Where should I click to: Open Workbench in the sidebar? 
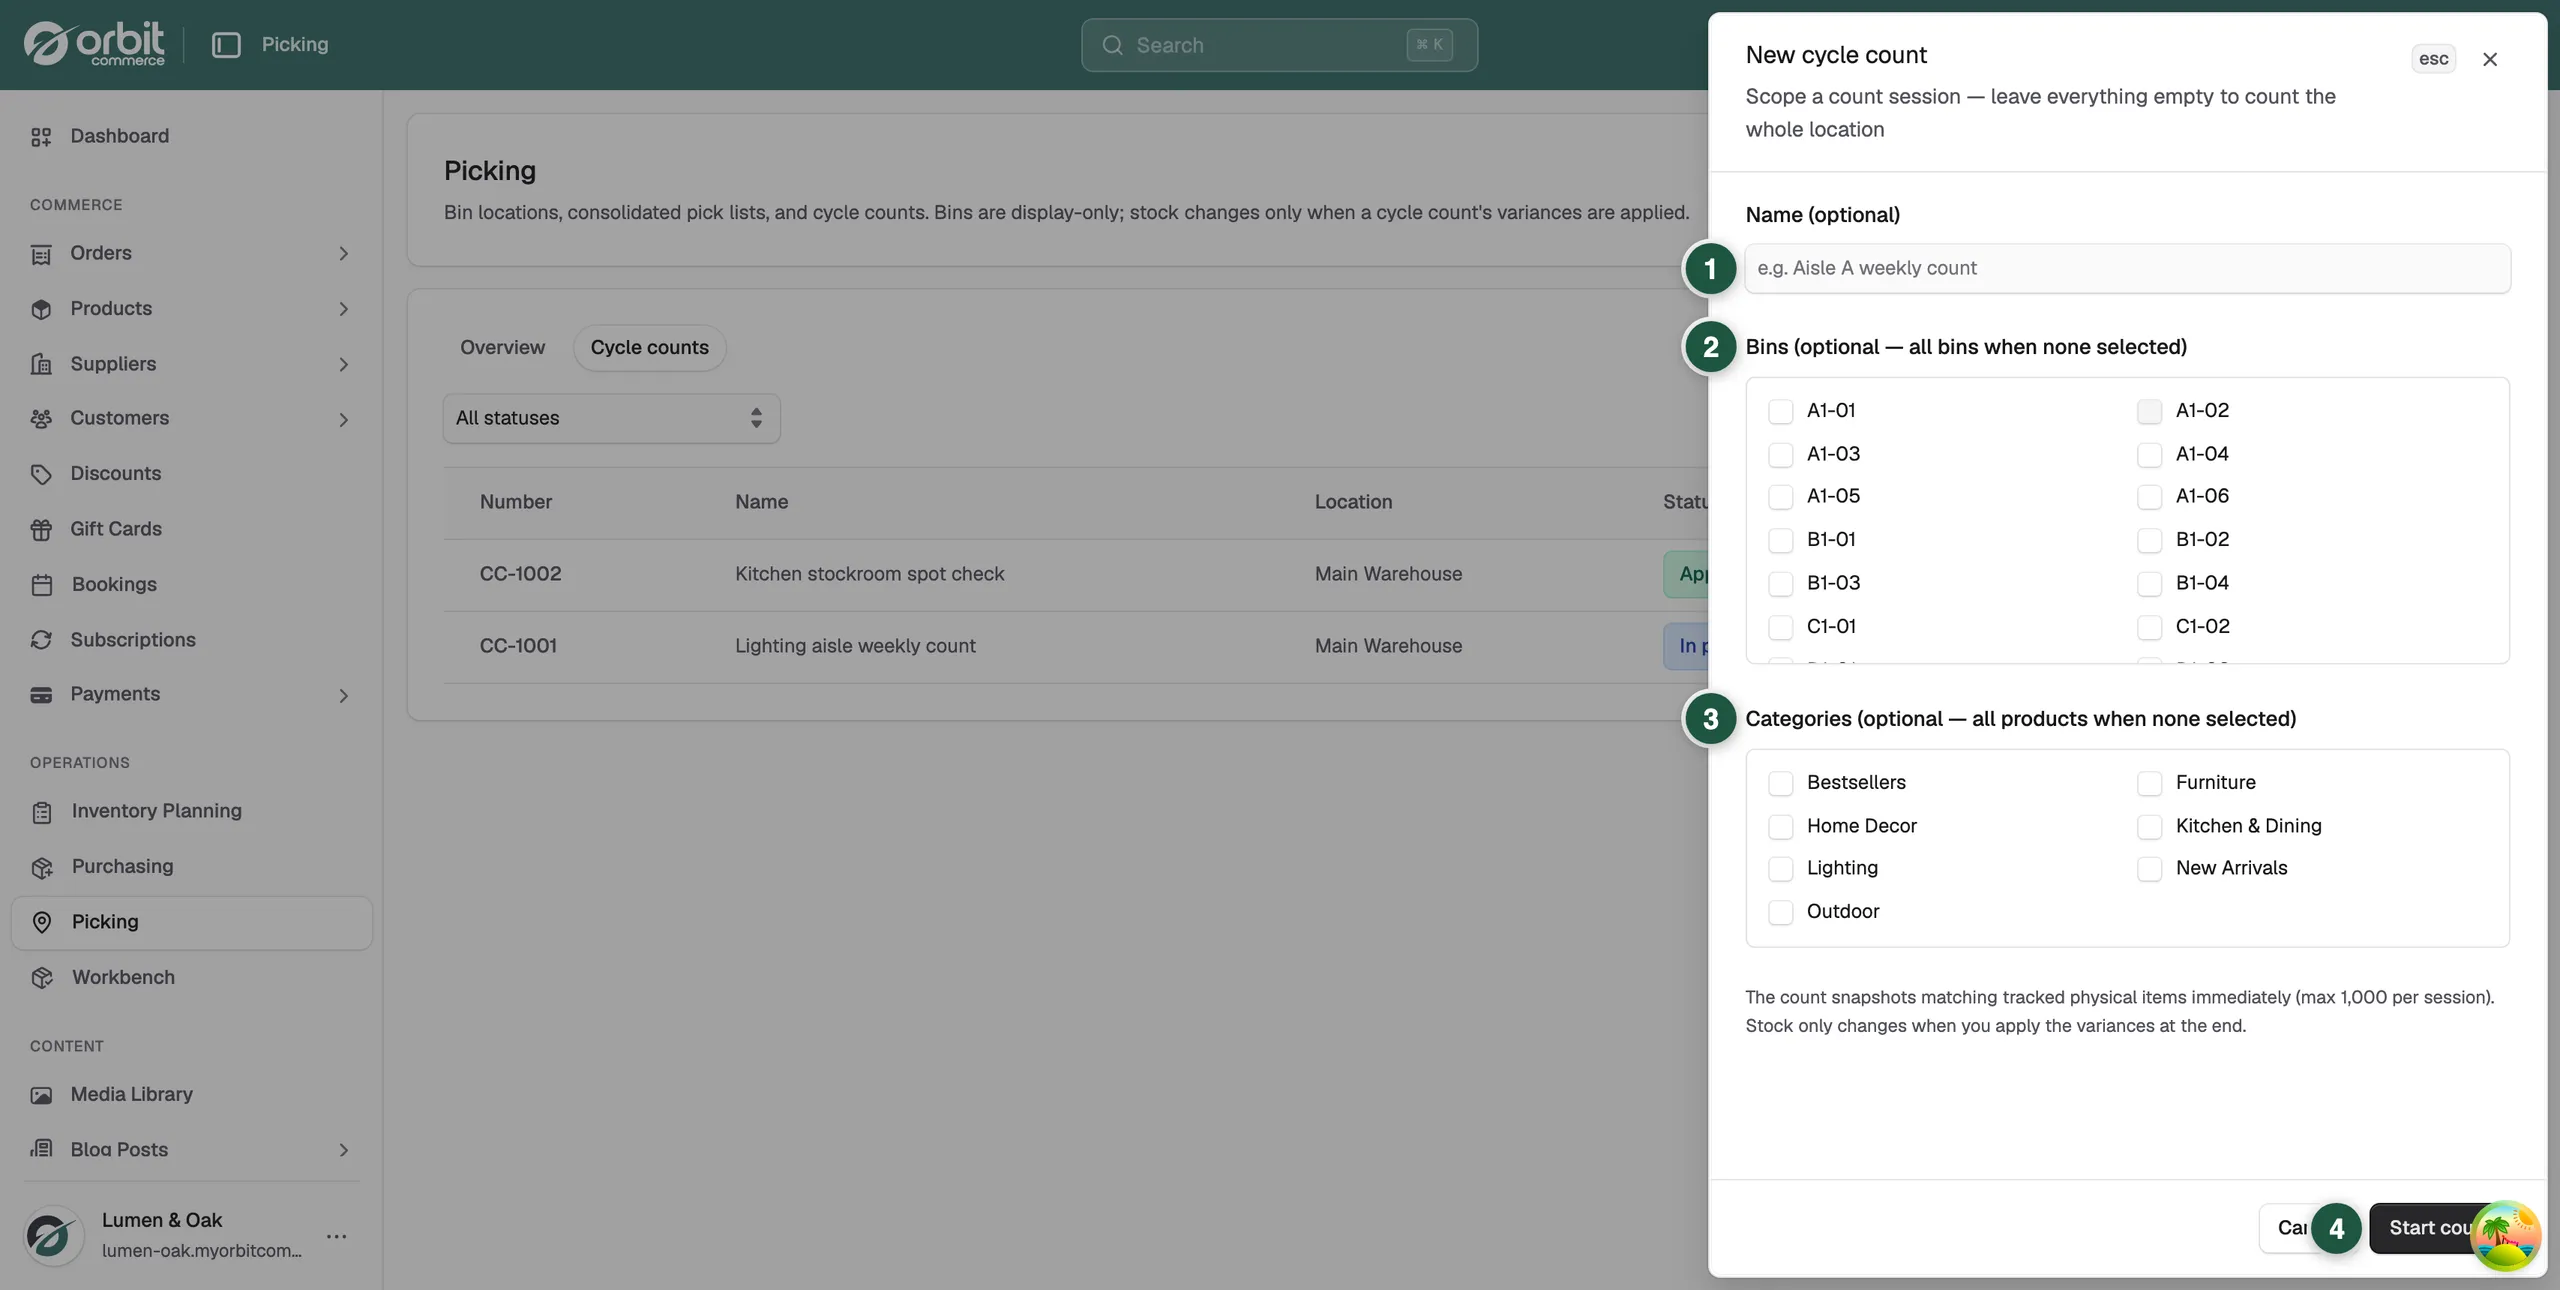coord(191,977)
